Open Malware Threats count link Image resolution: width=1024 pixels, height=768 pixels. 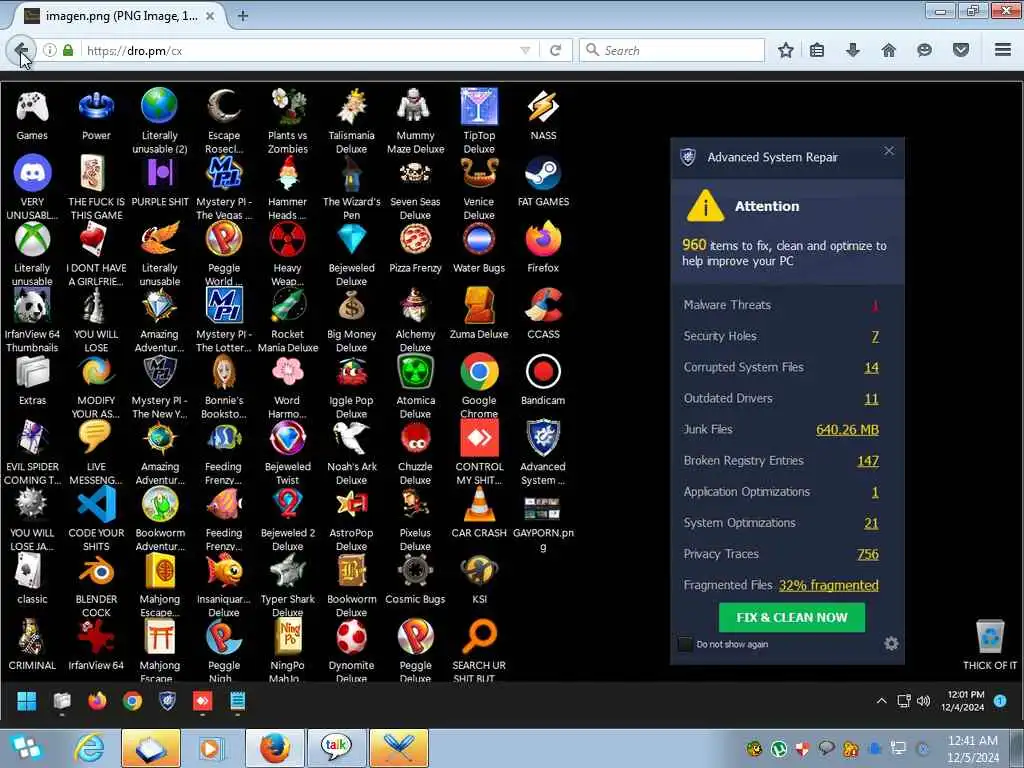click(874, 305)
